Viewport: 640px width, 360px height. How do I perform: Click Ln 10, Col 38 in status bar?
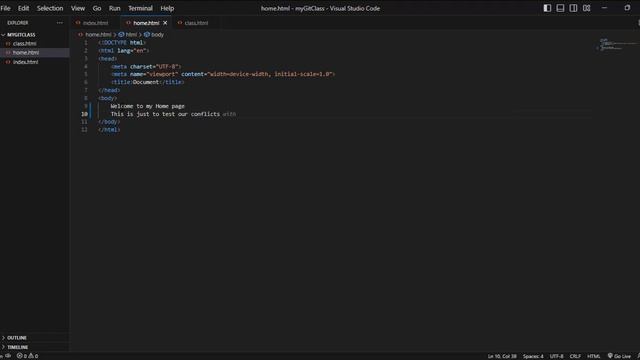(502, 356)
